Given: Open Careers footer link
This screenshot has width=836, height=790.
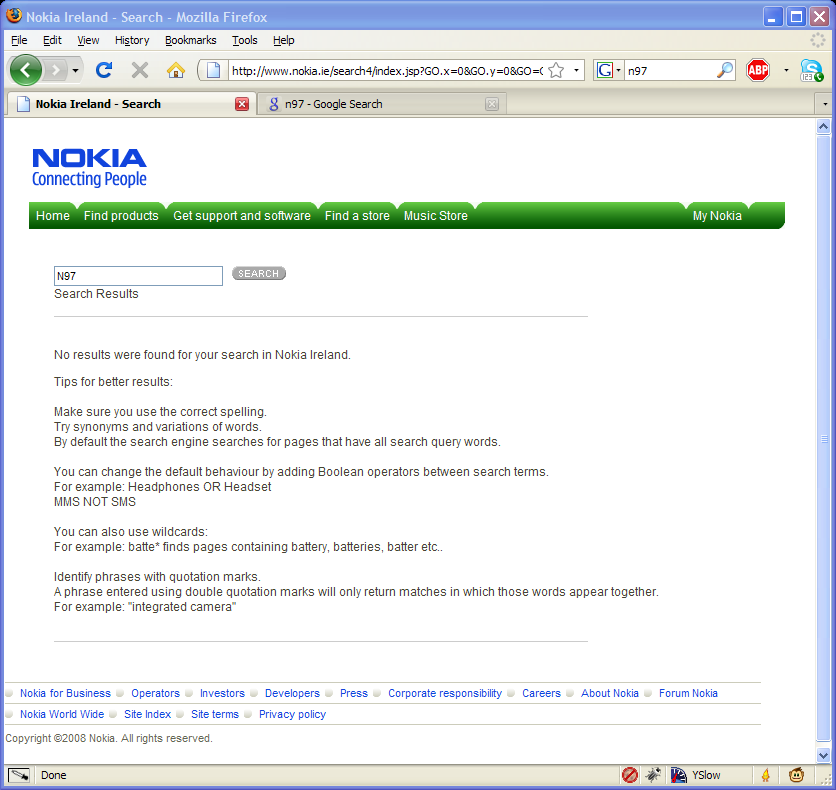Looking at the screenshot, I should 541,693.
